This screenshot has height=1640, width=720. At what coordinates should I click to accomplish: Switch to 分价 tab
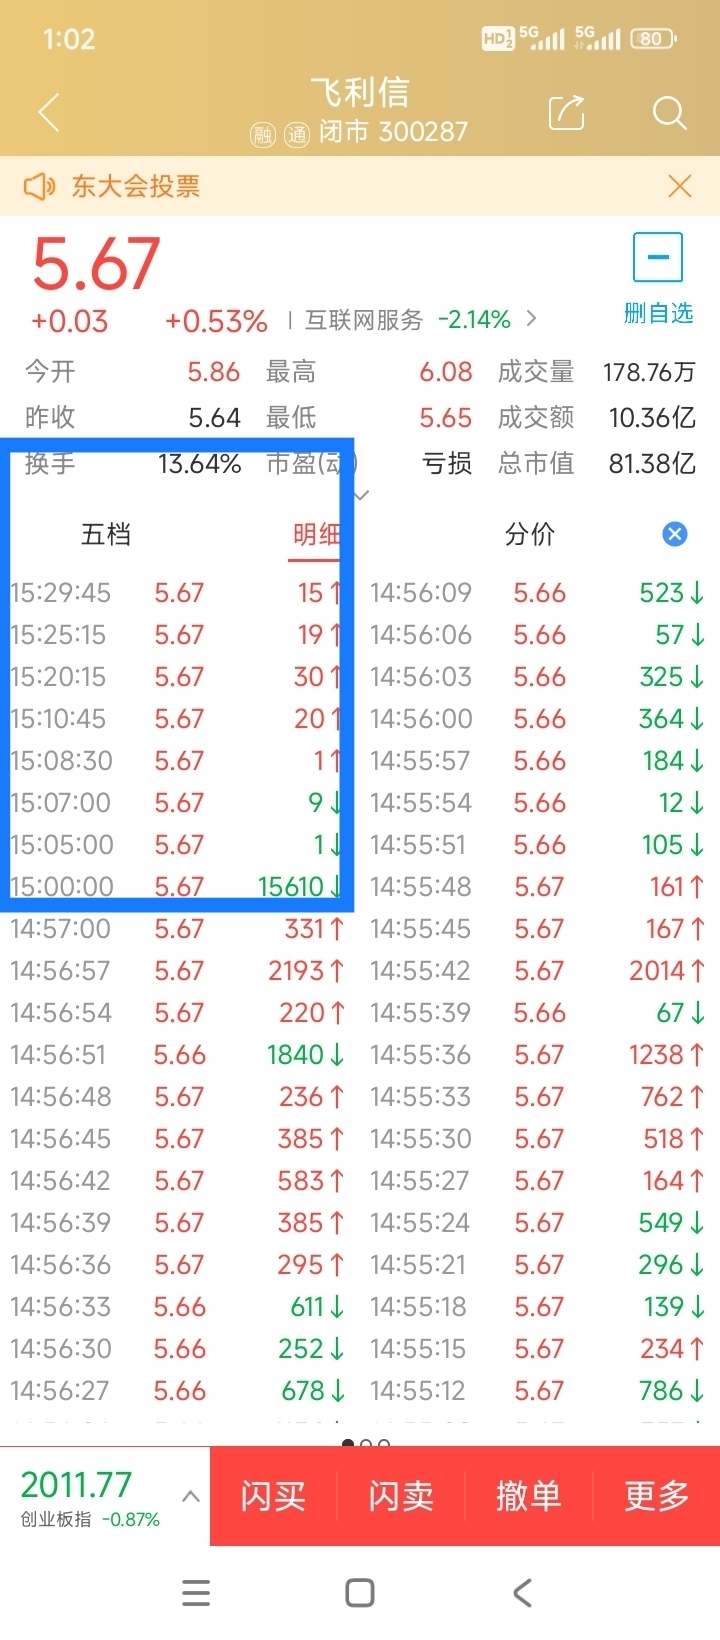point(530,534)
